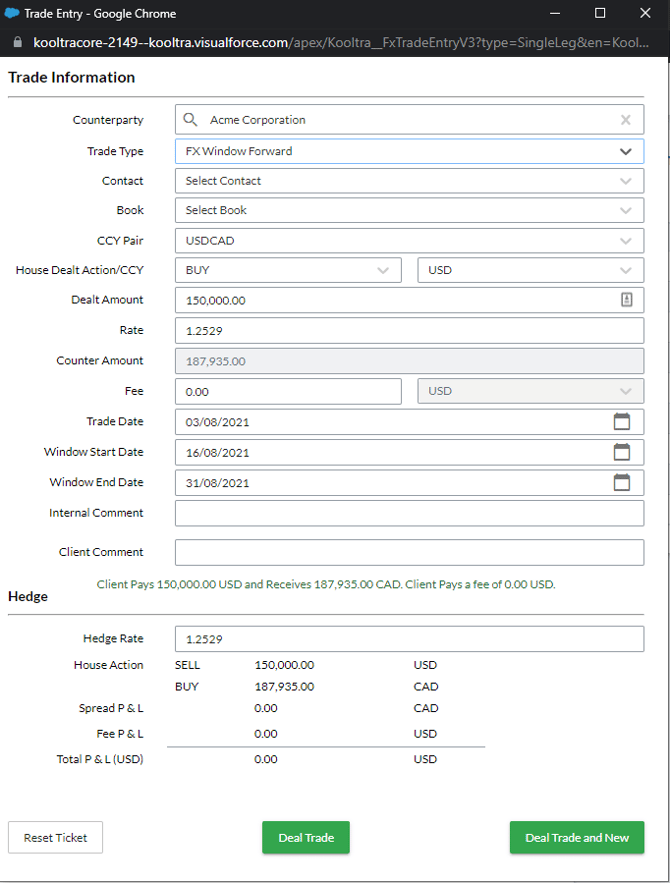This screenshot has height=883, width=670.
Task: Open the Window Start Date calendar icon
Action: coord(622,452)
